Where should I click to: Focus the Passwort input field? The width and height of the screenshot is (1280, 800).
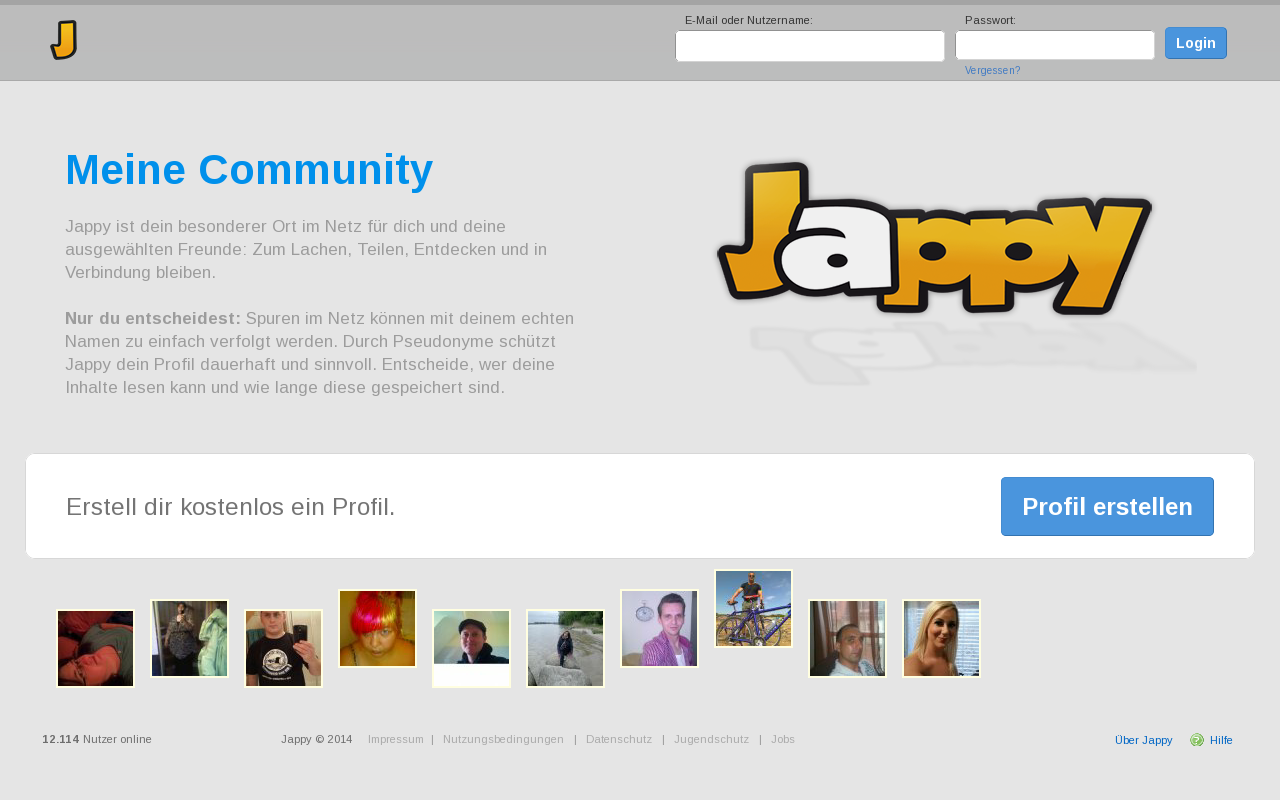tap(1055, 45)
